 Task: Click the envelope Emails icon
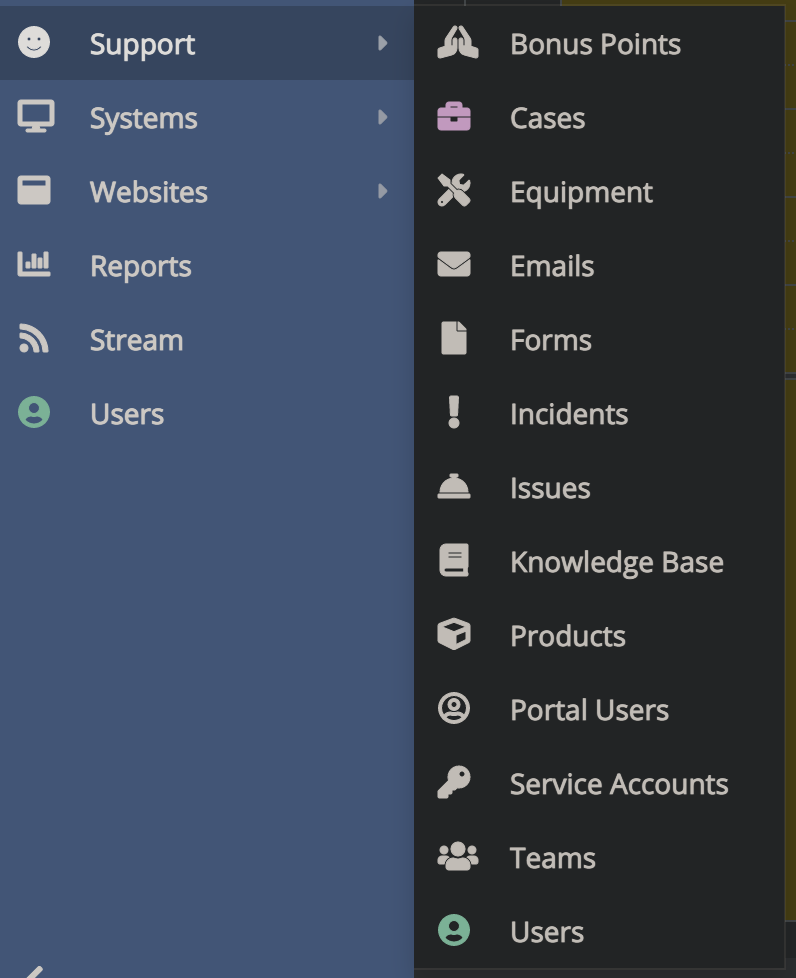pyautogui.click(x=454, y=266)
